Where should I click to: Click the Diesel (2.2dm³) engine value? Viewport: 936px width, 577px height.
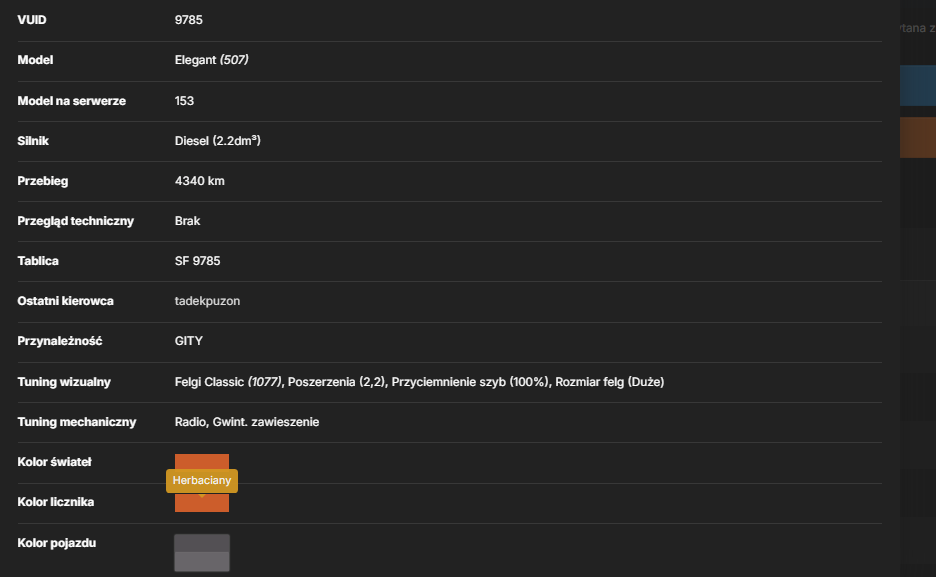[x=218, y=141]
